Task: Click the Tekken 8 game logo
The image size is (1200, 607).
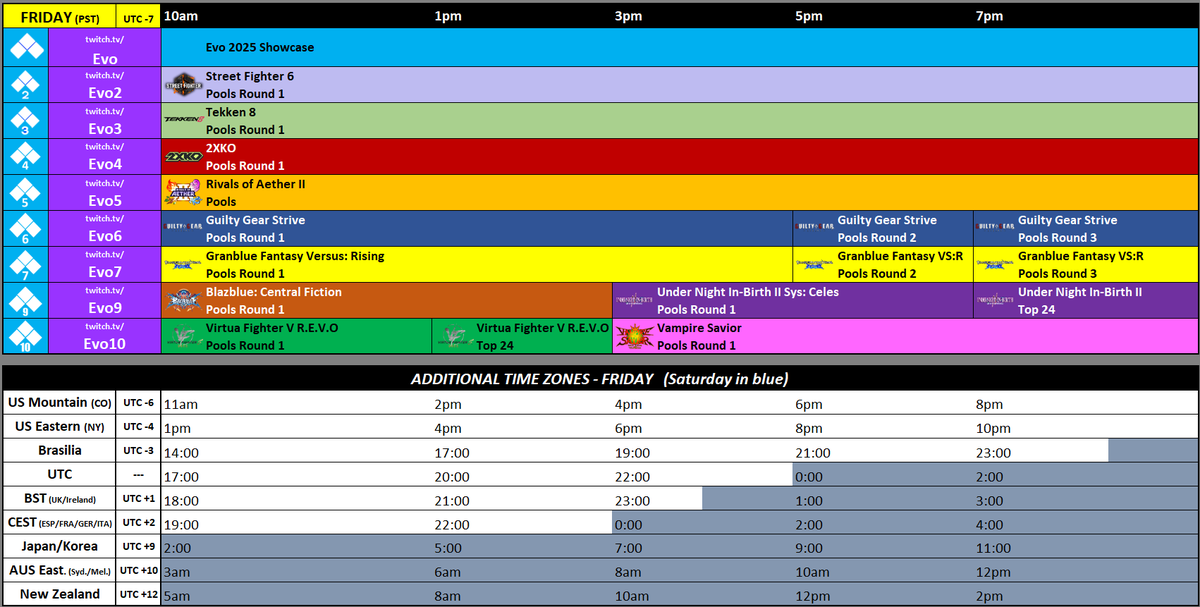Action: tap(183, 121)
